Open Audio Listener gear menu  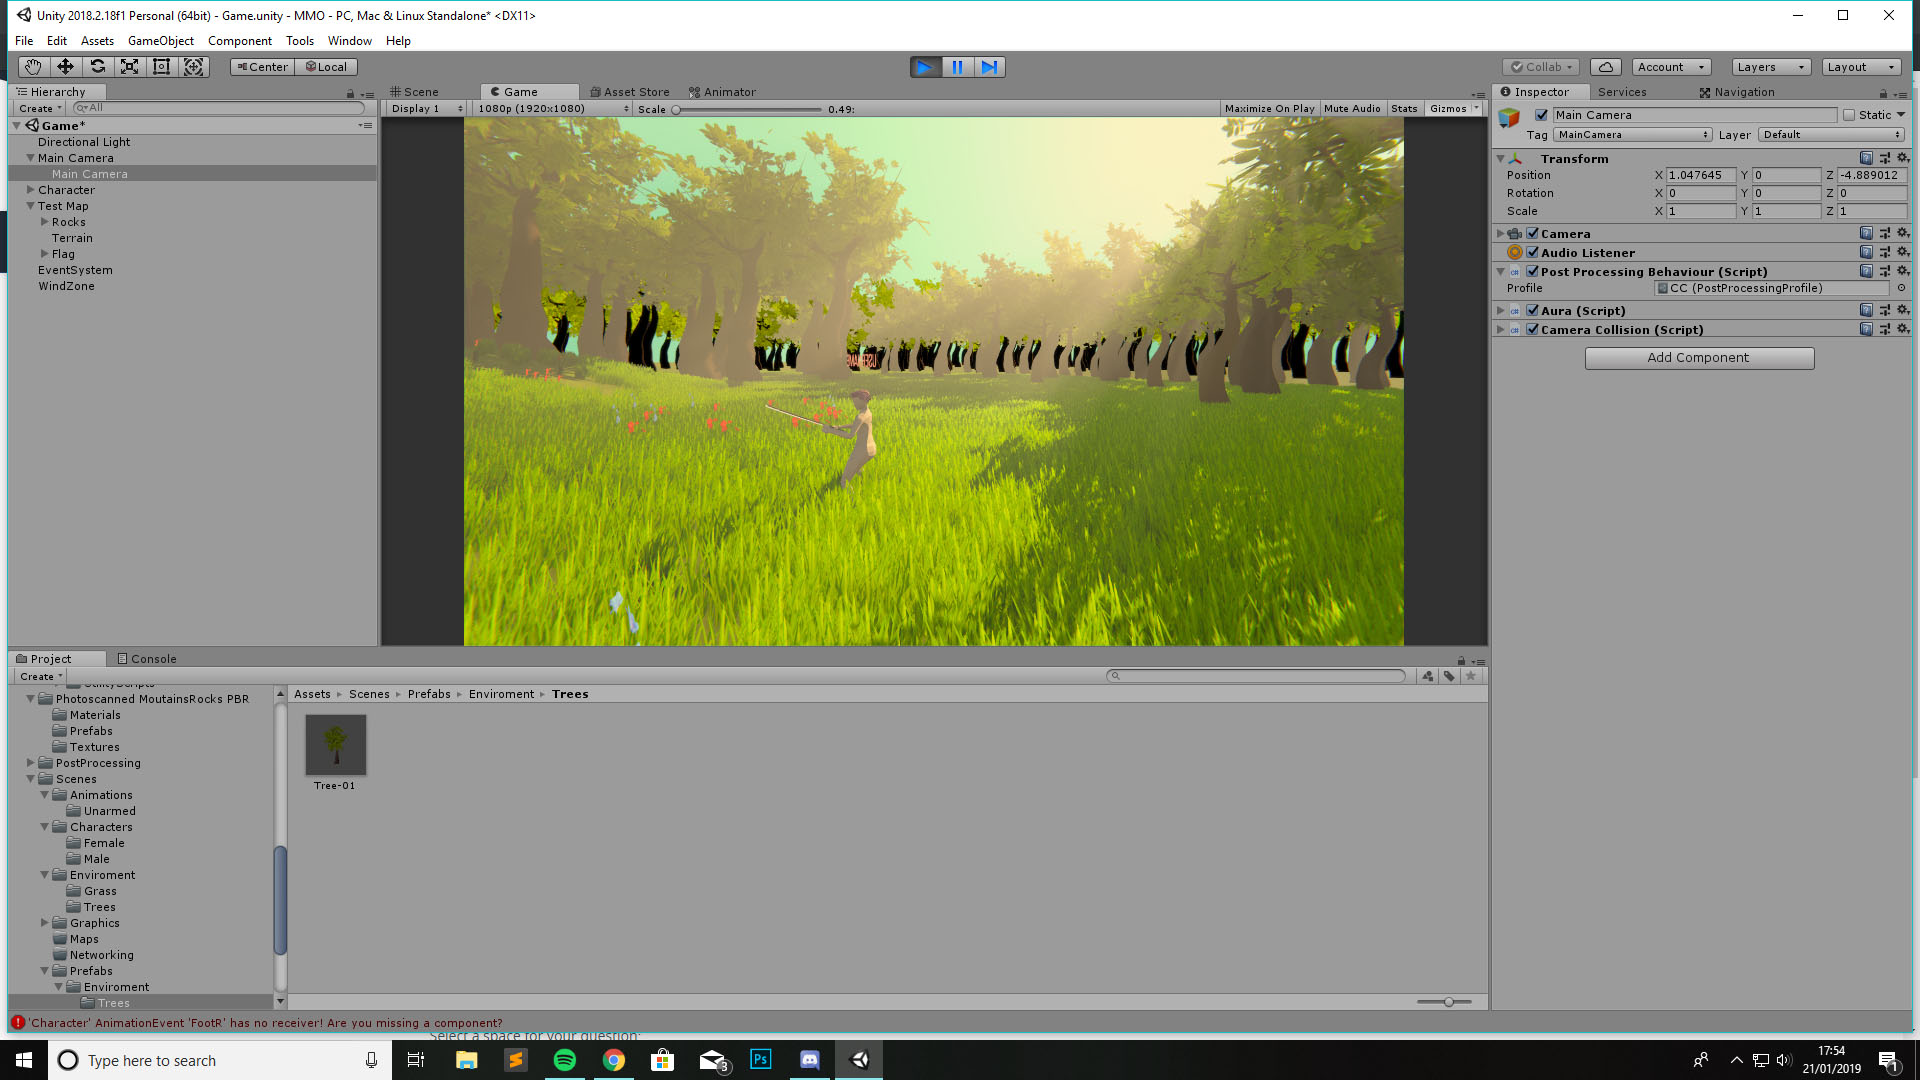click(x=1902, y=252)
